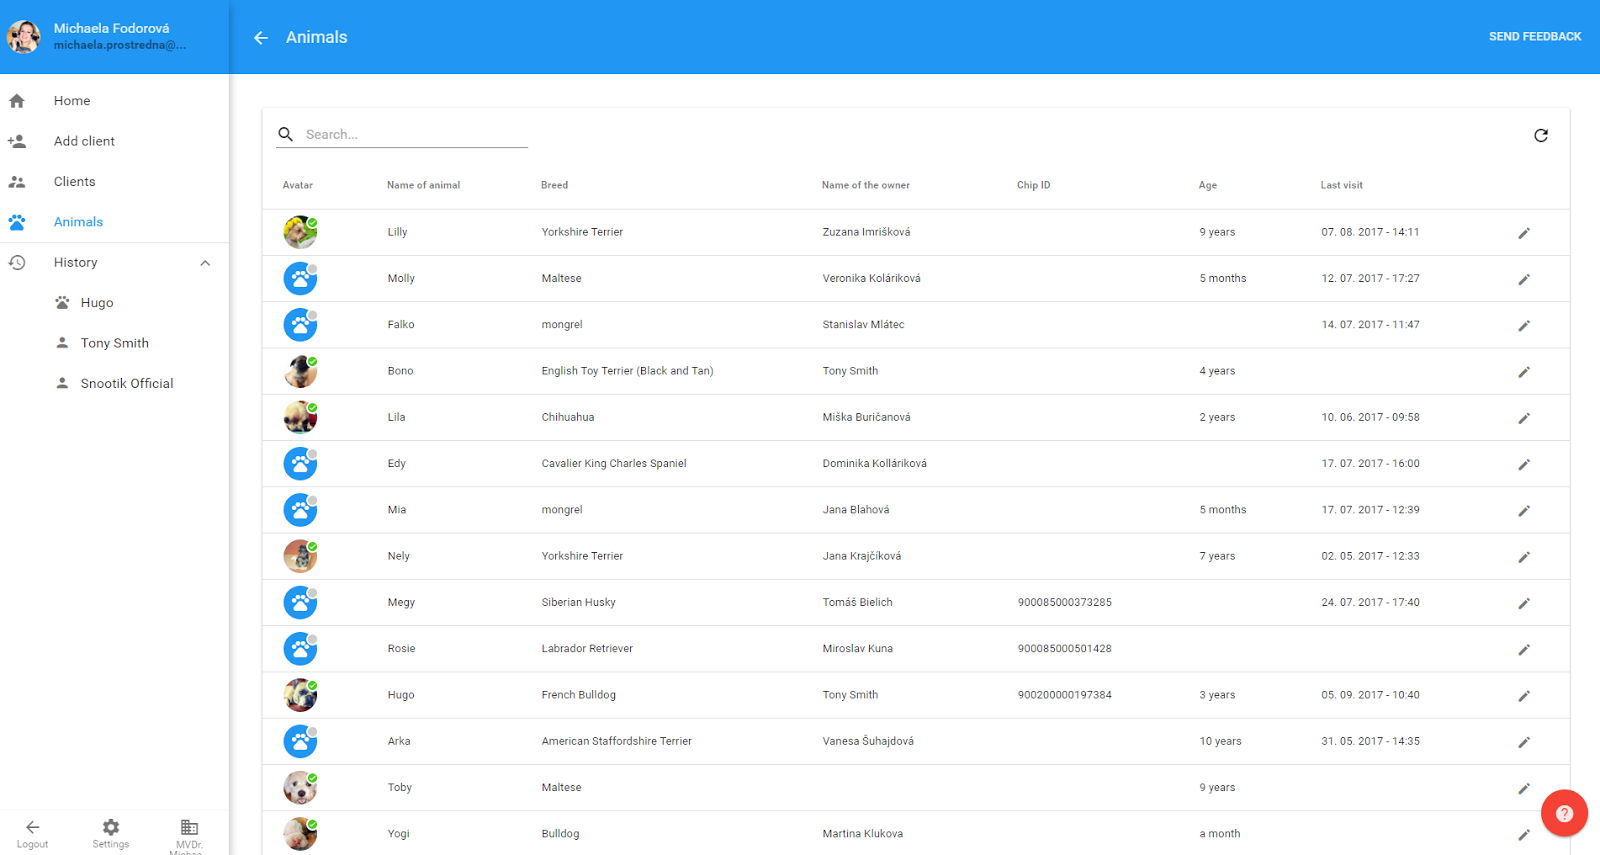Refresh the animals list

point(1541,136)
